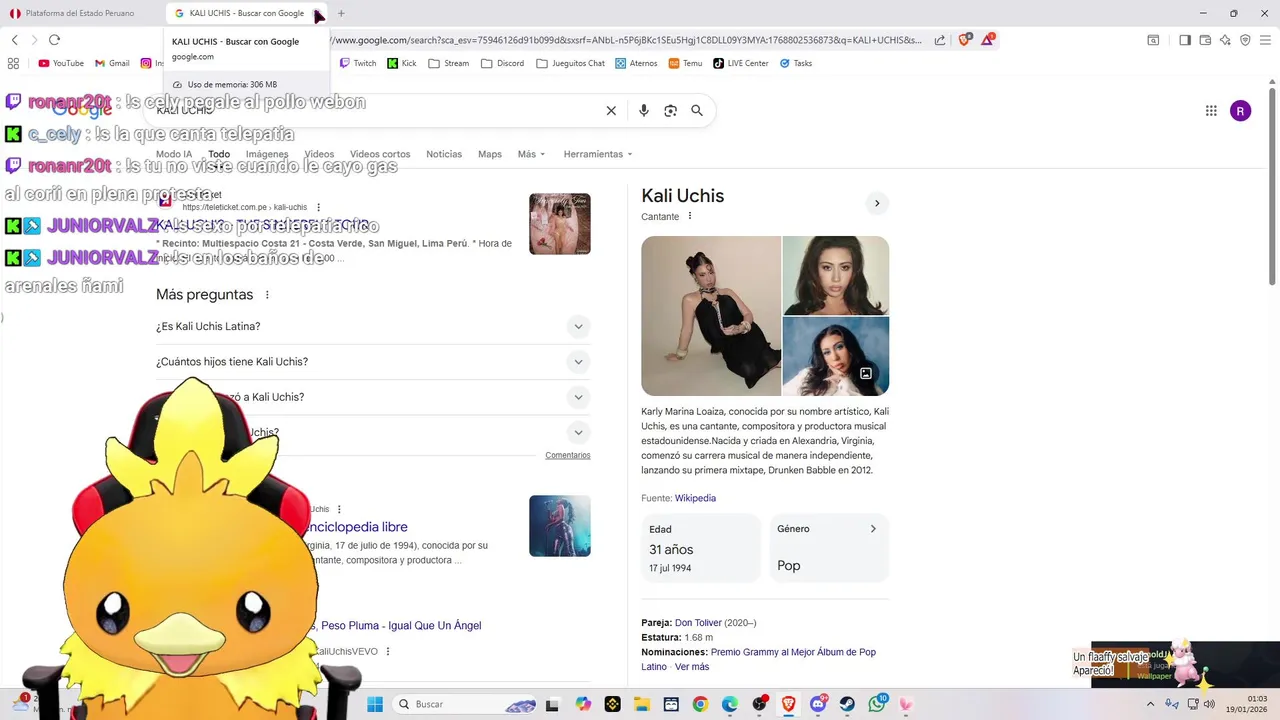Open Brave Leo AI assistant
This screenshot has height=720, width=1280.
pos(1225,40)
